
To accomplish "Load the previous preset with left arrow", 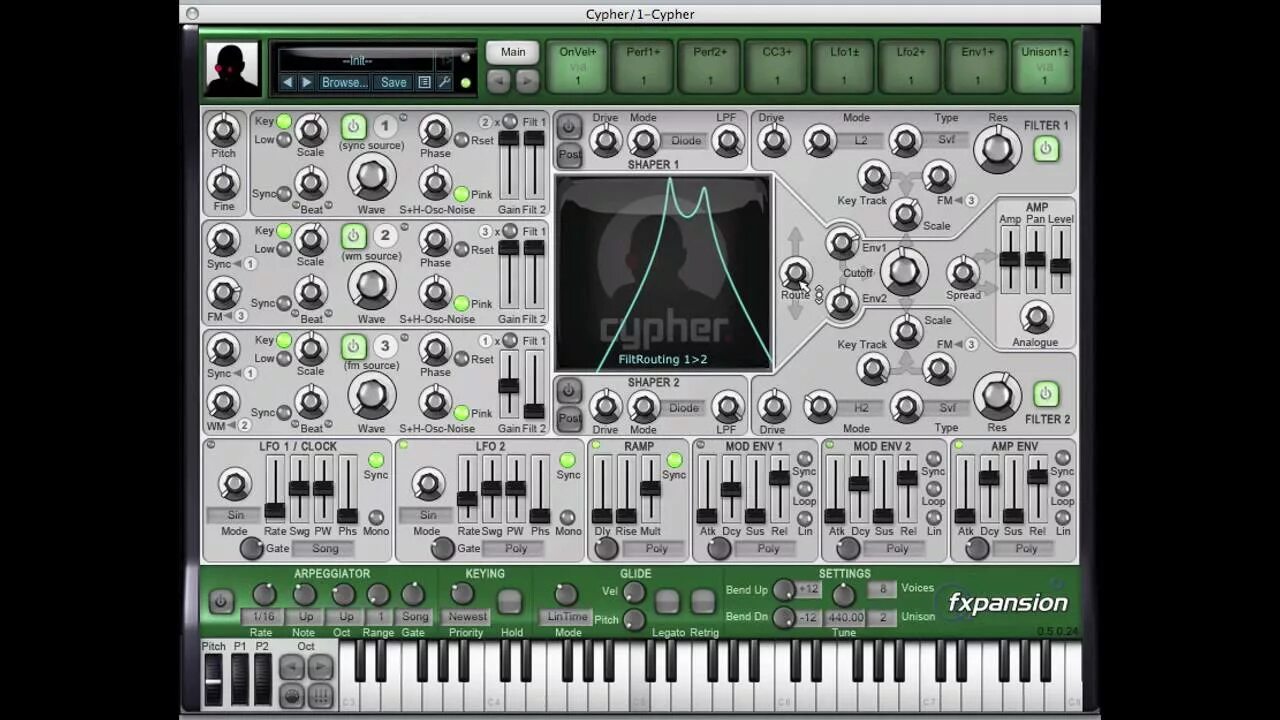I will (288, 82).
